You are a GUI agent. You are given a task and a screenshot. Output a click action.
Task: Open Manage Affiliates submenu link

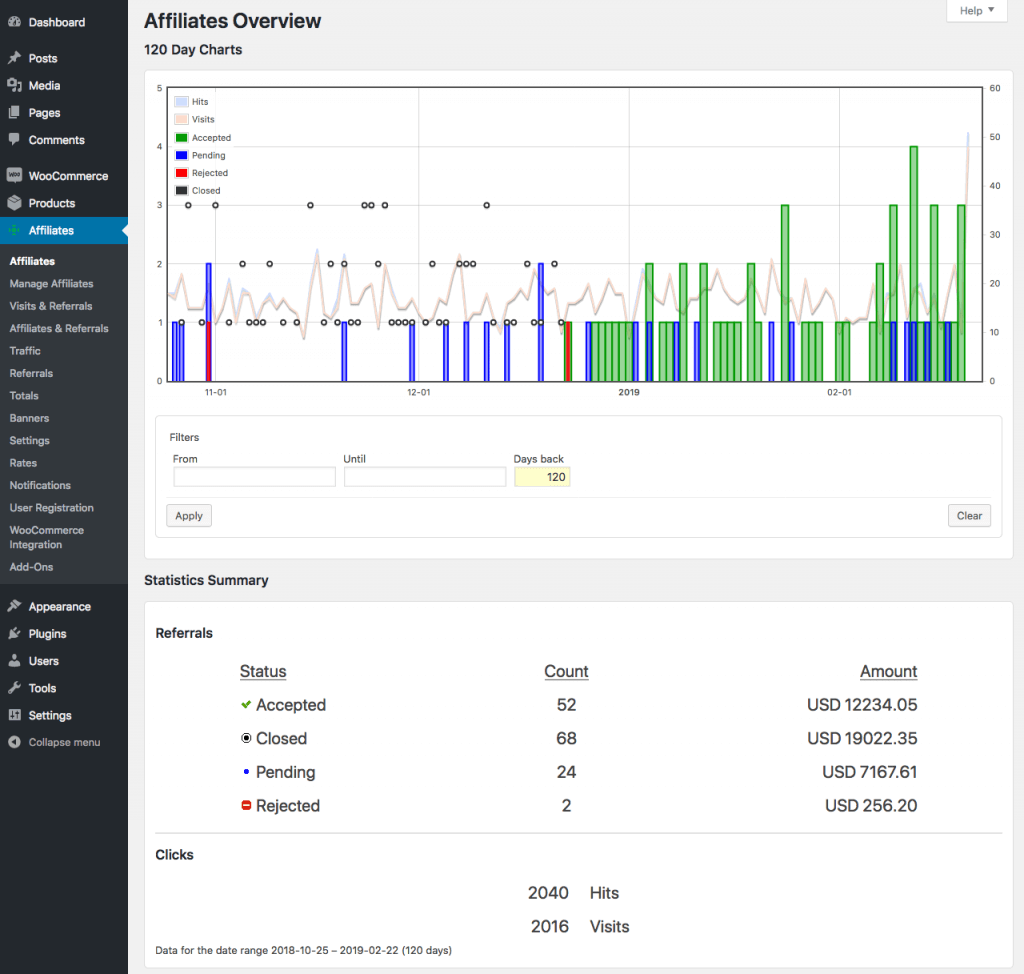52,284
